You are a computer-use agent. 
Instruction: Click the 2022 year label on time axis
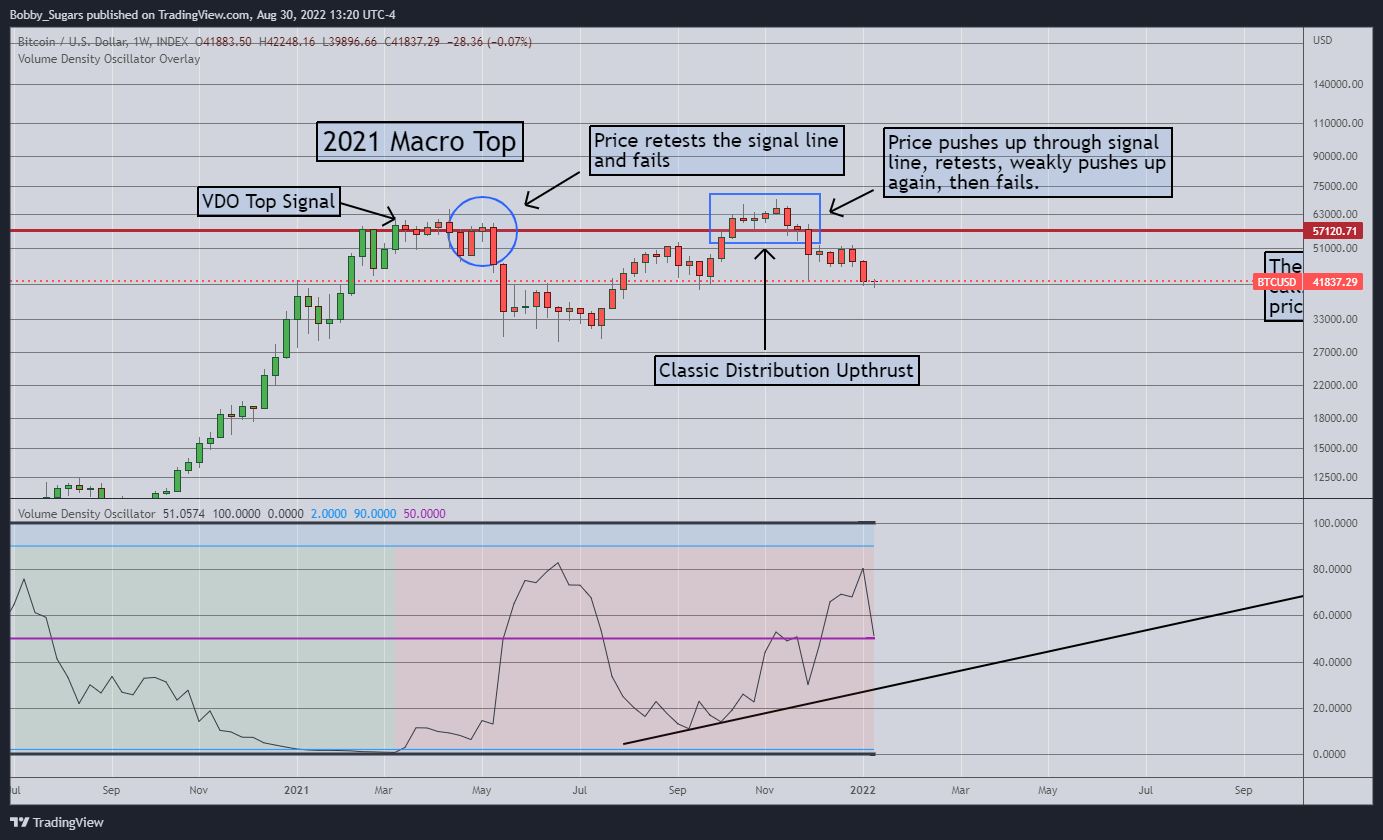click(x=864, y=790)
